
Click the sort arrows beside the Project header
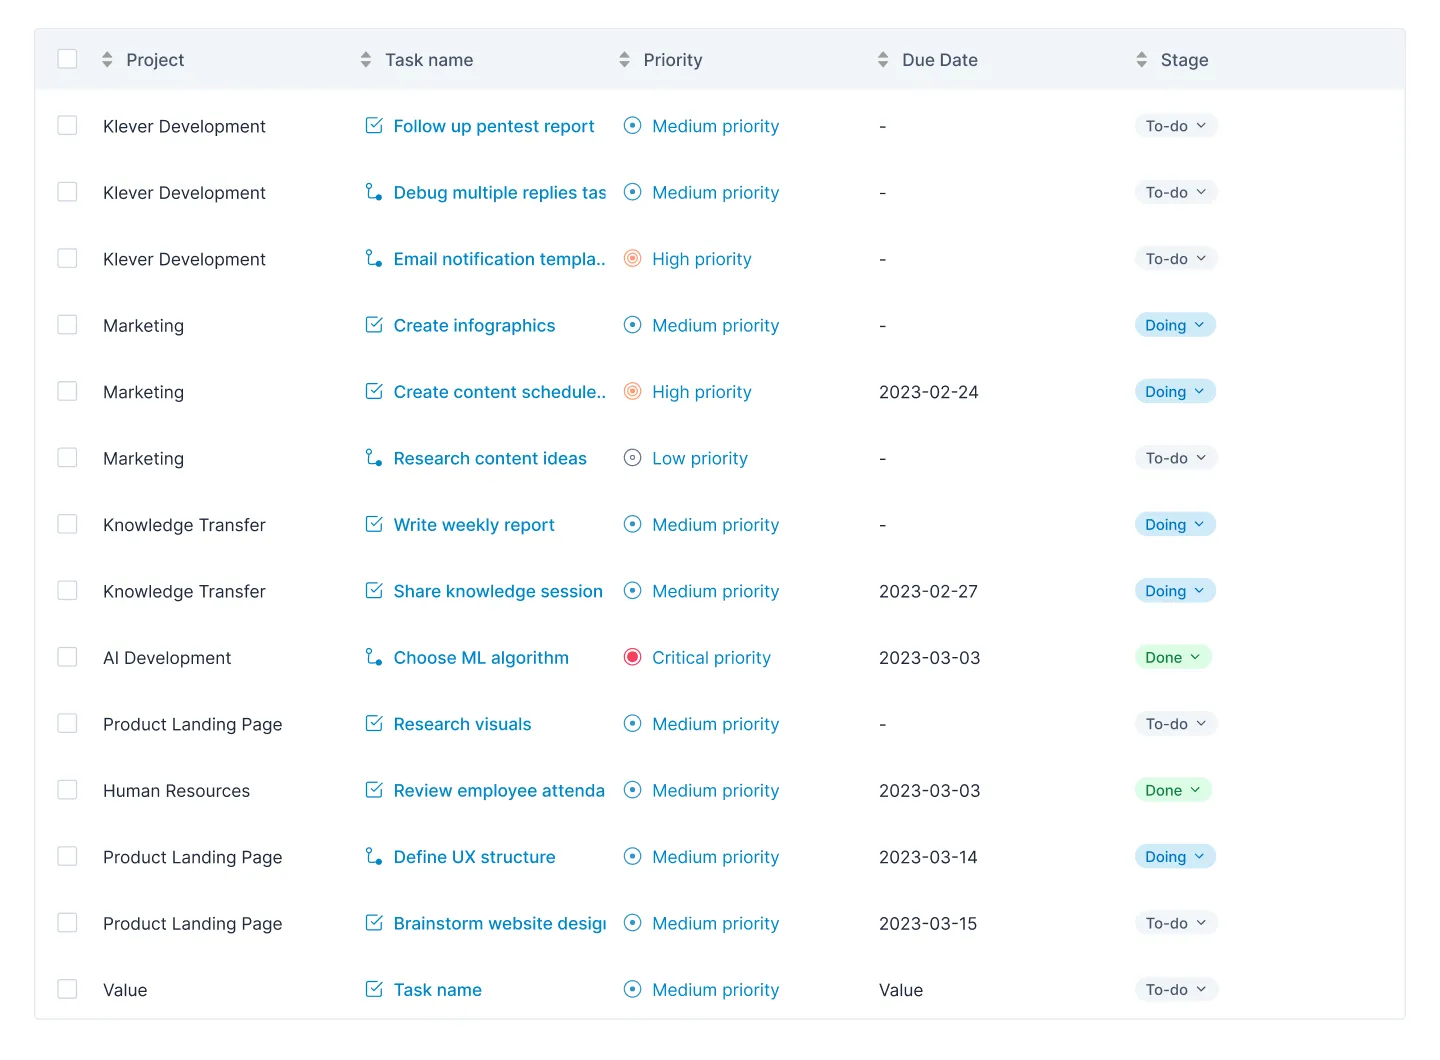pos(107,60)
